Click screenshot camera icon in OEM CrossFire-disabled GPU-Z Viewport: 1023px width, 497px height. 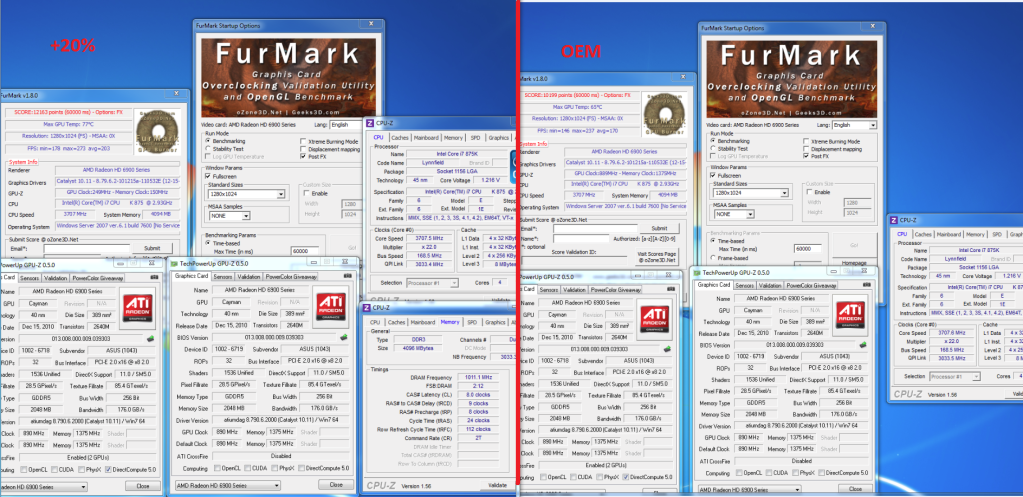coord(868,285)
